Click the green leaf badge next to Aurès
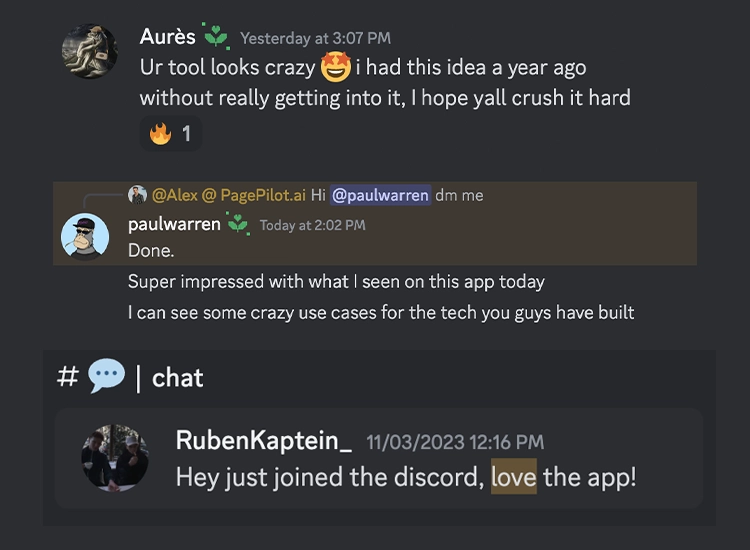 click(x=216, y=36)
